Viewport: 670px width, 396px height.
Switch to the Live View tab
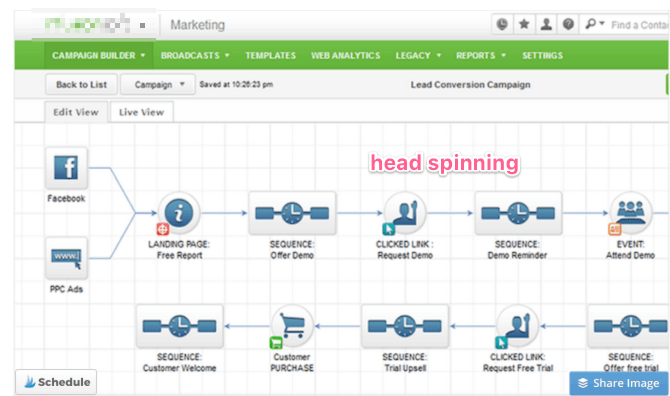(141, 112)
